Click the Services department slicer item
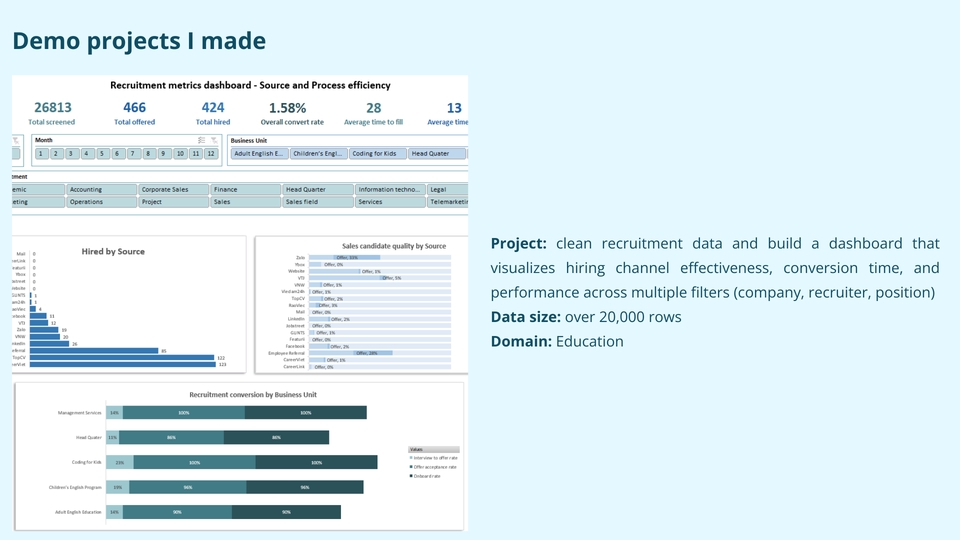This screenshot has width=960, height=540. [x=390, y=202]
